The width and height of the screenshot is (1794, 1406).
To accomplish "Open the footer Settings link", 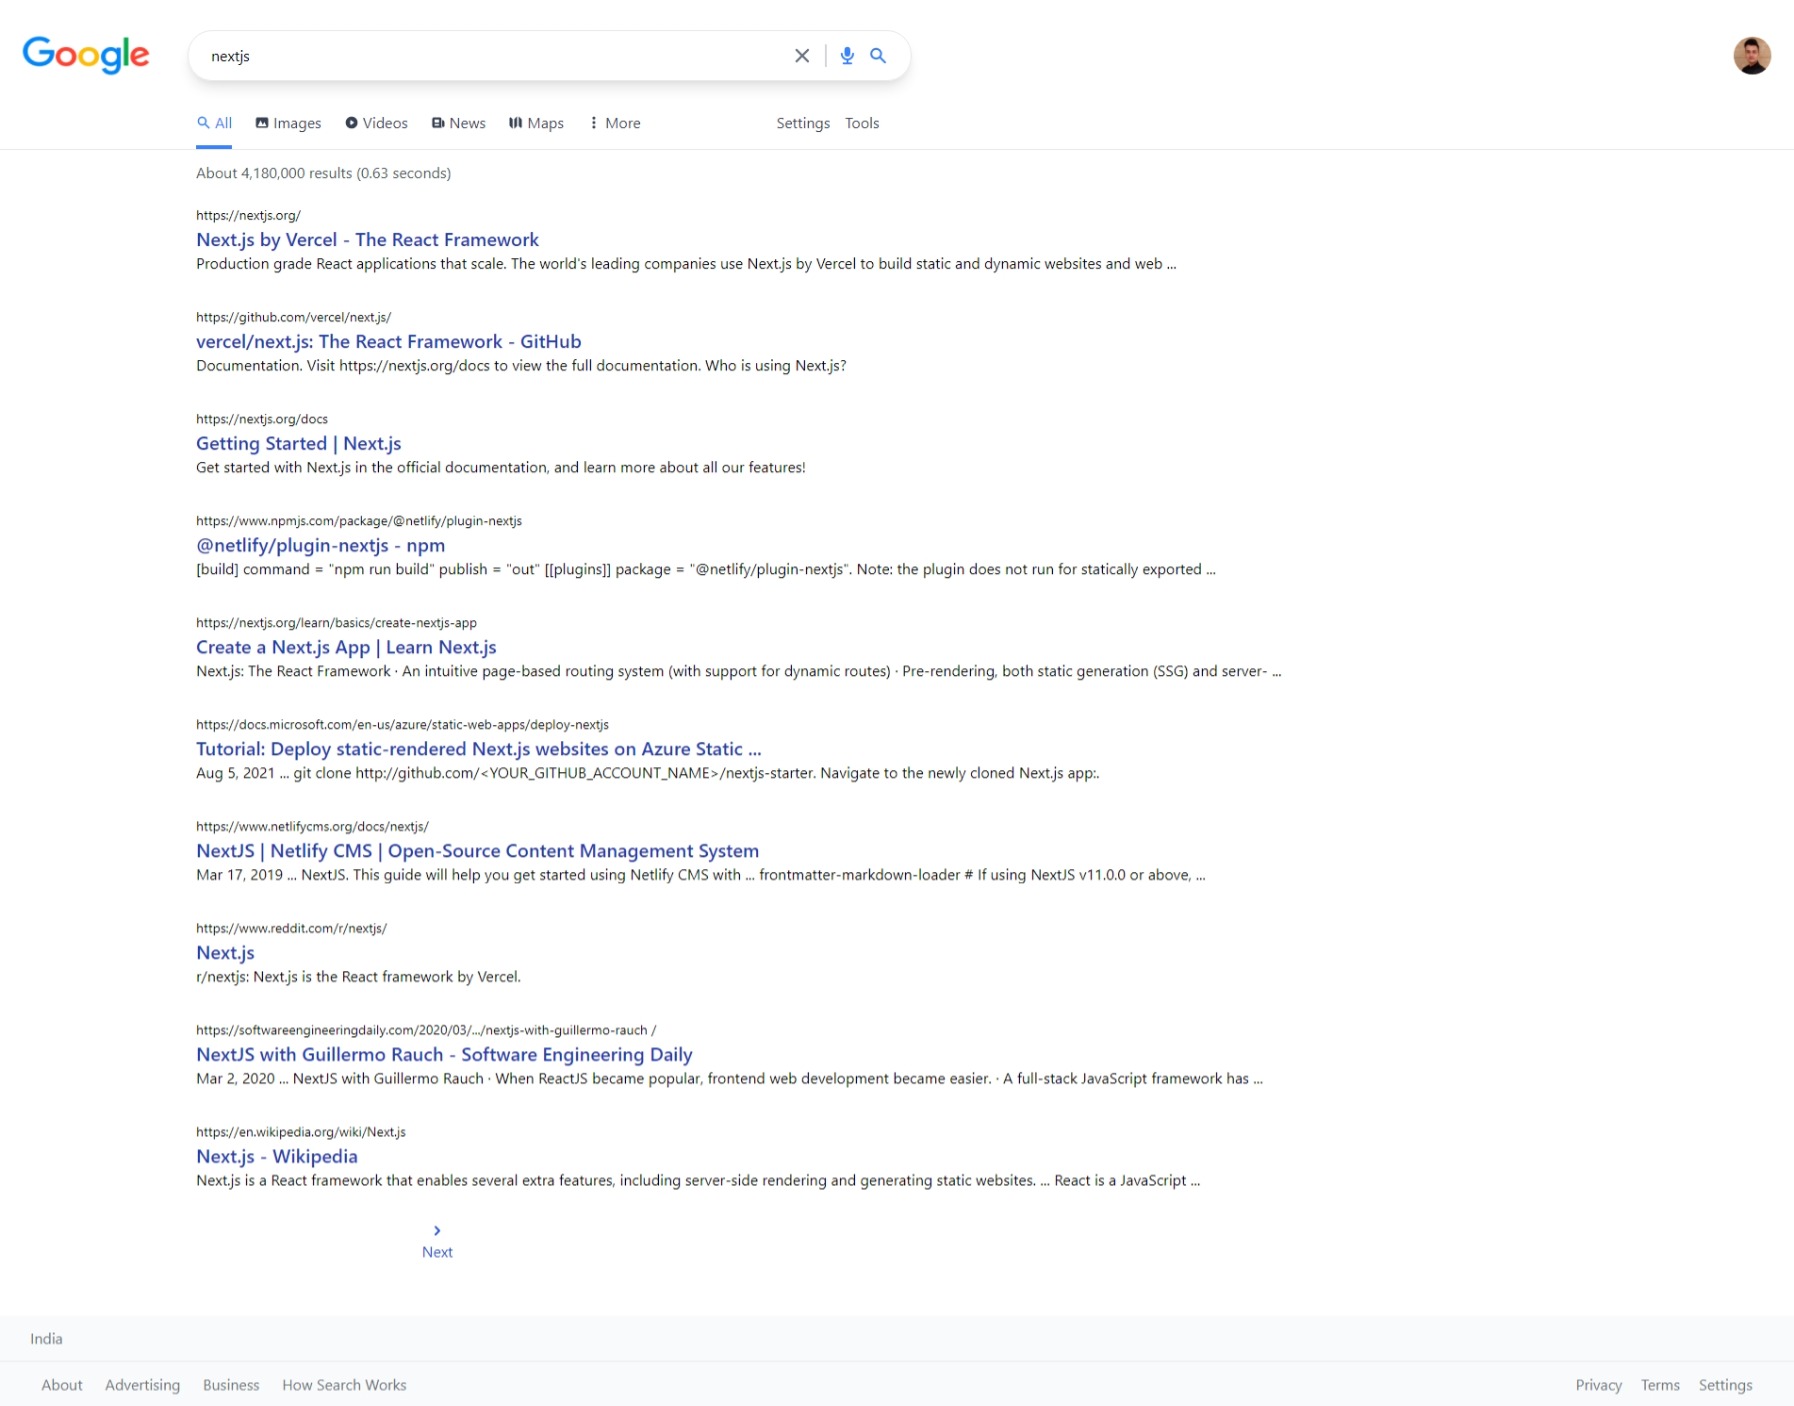I will coord(1725,1385).
